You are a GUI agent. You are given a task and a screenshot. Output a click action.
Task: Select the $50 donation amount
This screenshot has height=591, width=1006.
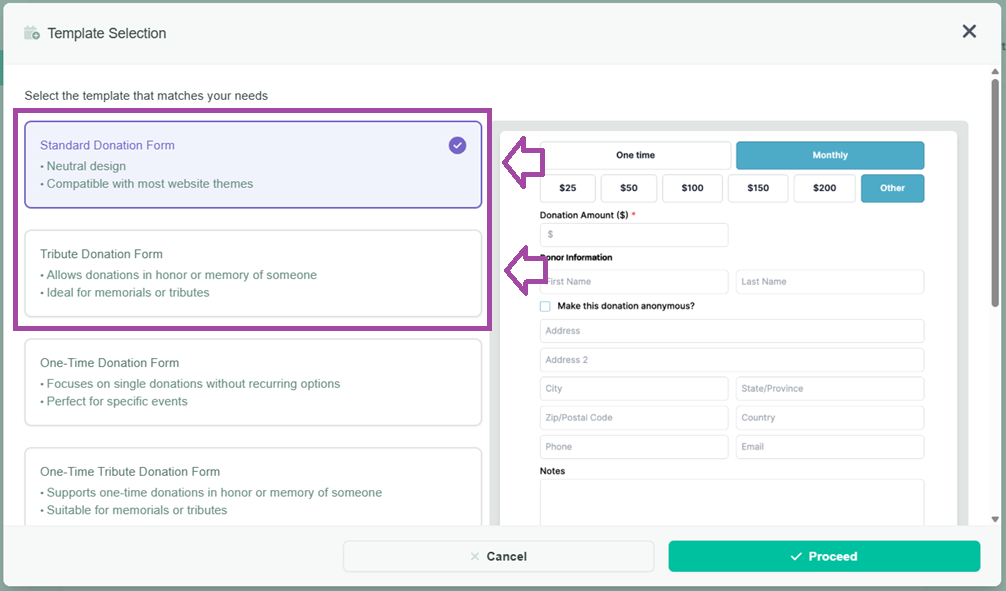pyautogui.click(x=629, y=188)
